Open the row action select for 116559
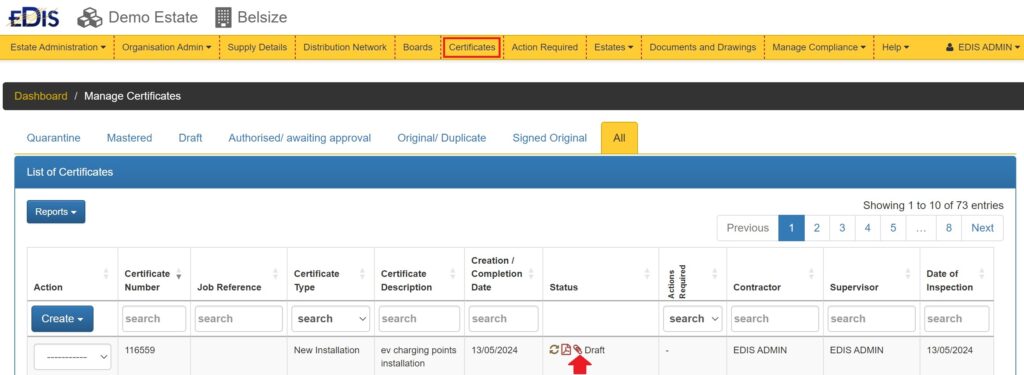1024x375 pixels. 72,357
